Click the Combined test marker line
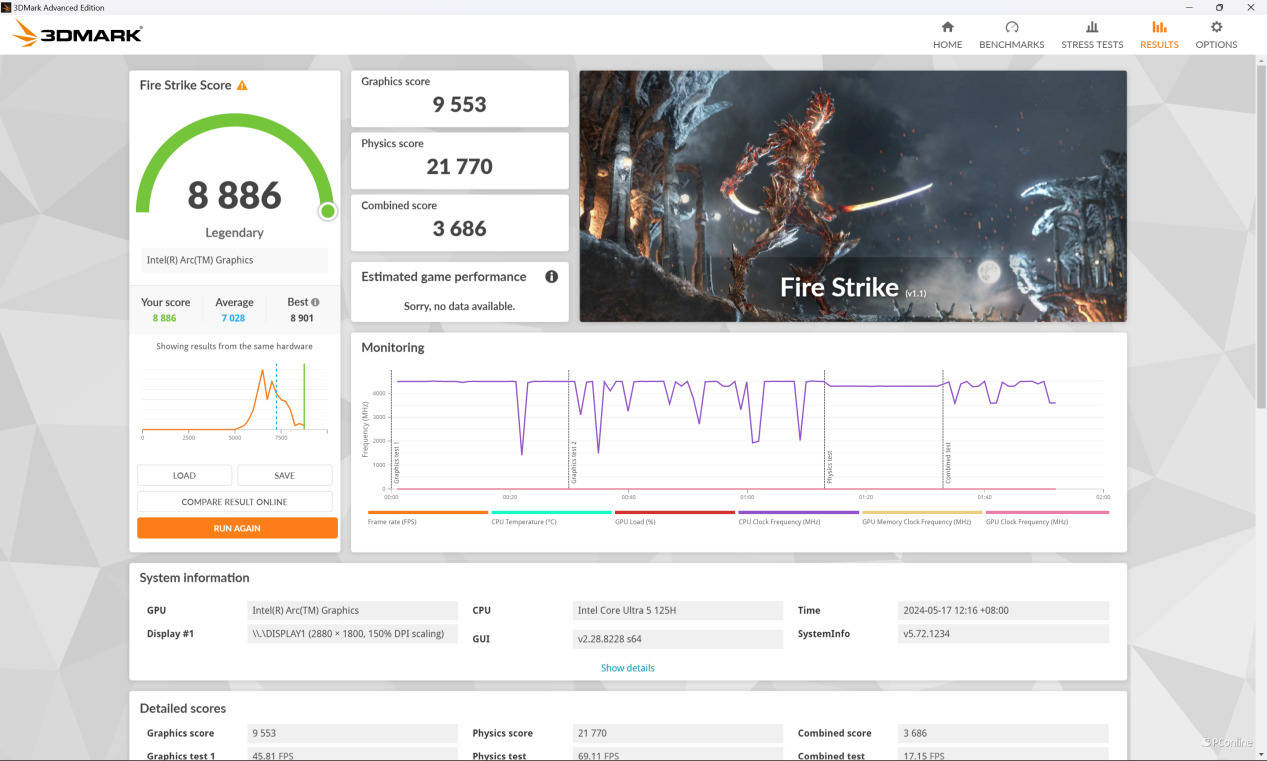This screenshot has height=761, width=1267. click(x=943, y=430)
